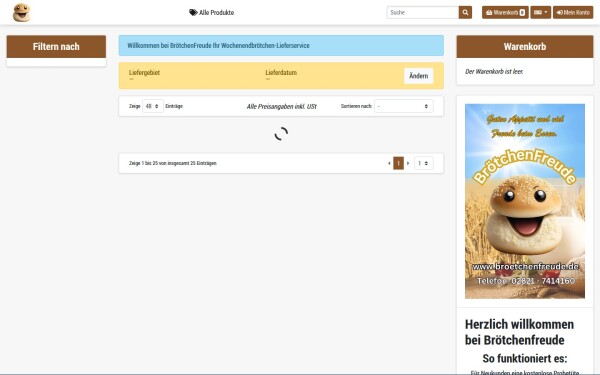This screenshot has width=600, height=375.
Task: Click the Mein Konto login button
Action: (x=573, y=13)
